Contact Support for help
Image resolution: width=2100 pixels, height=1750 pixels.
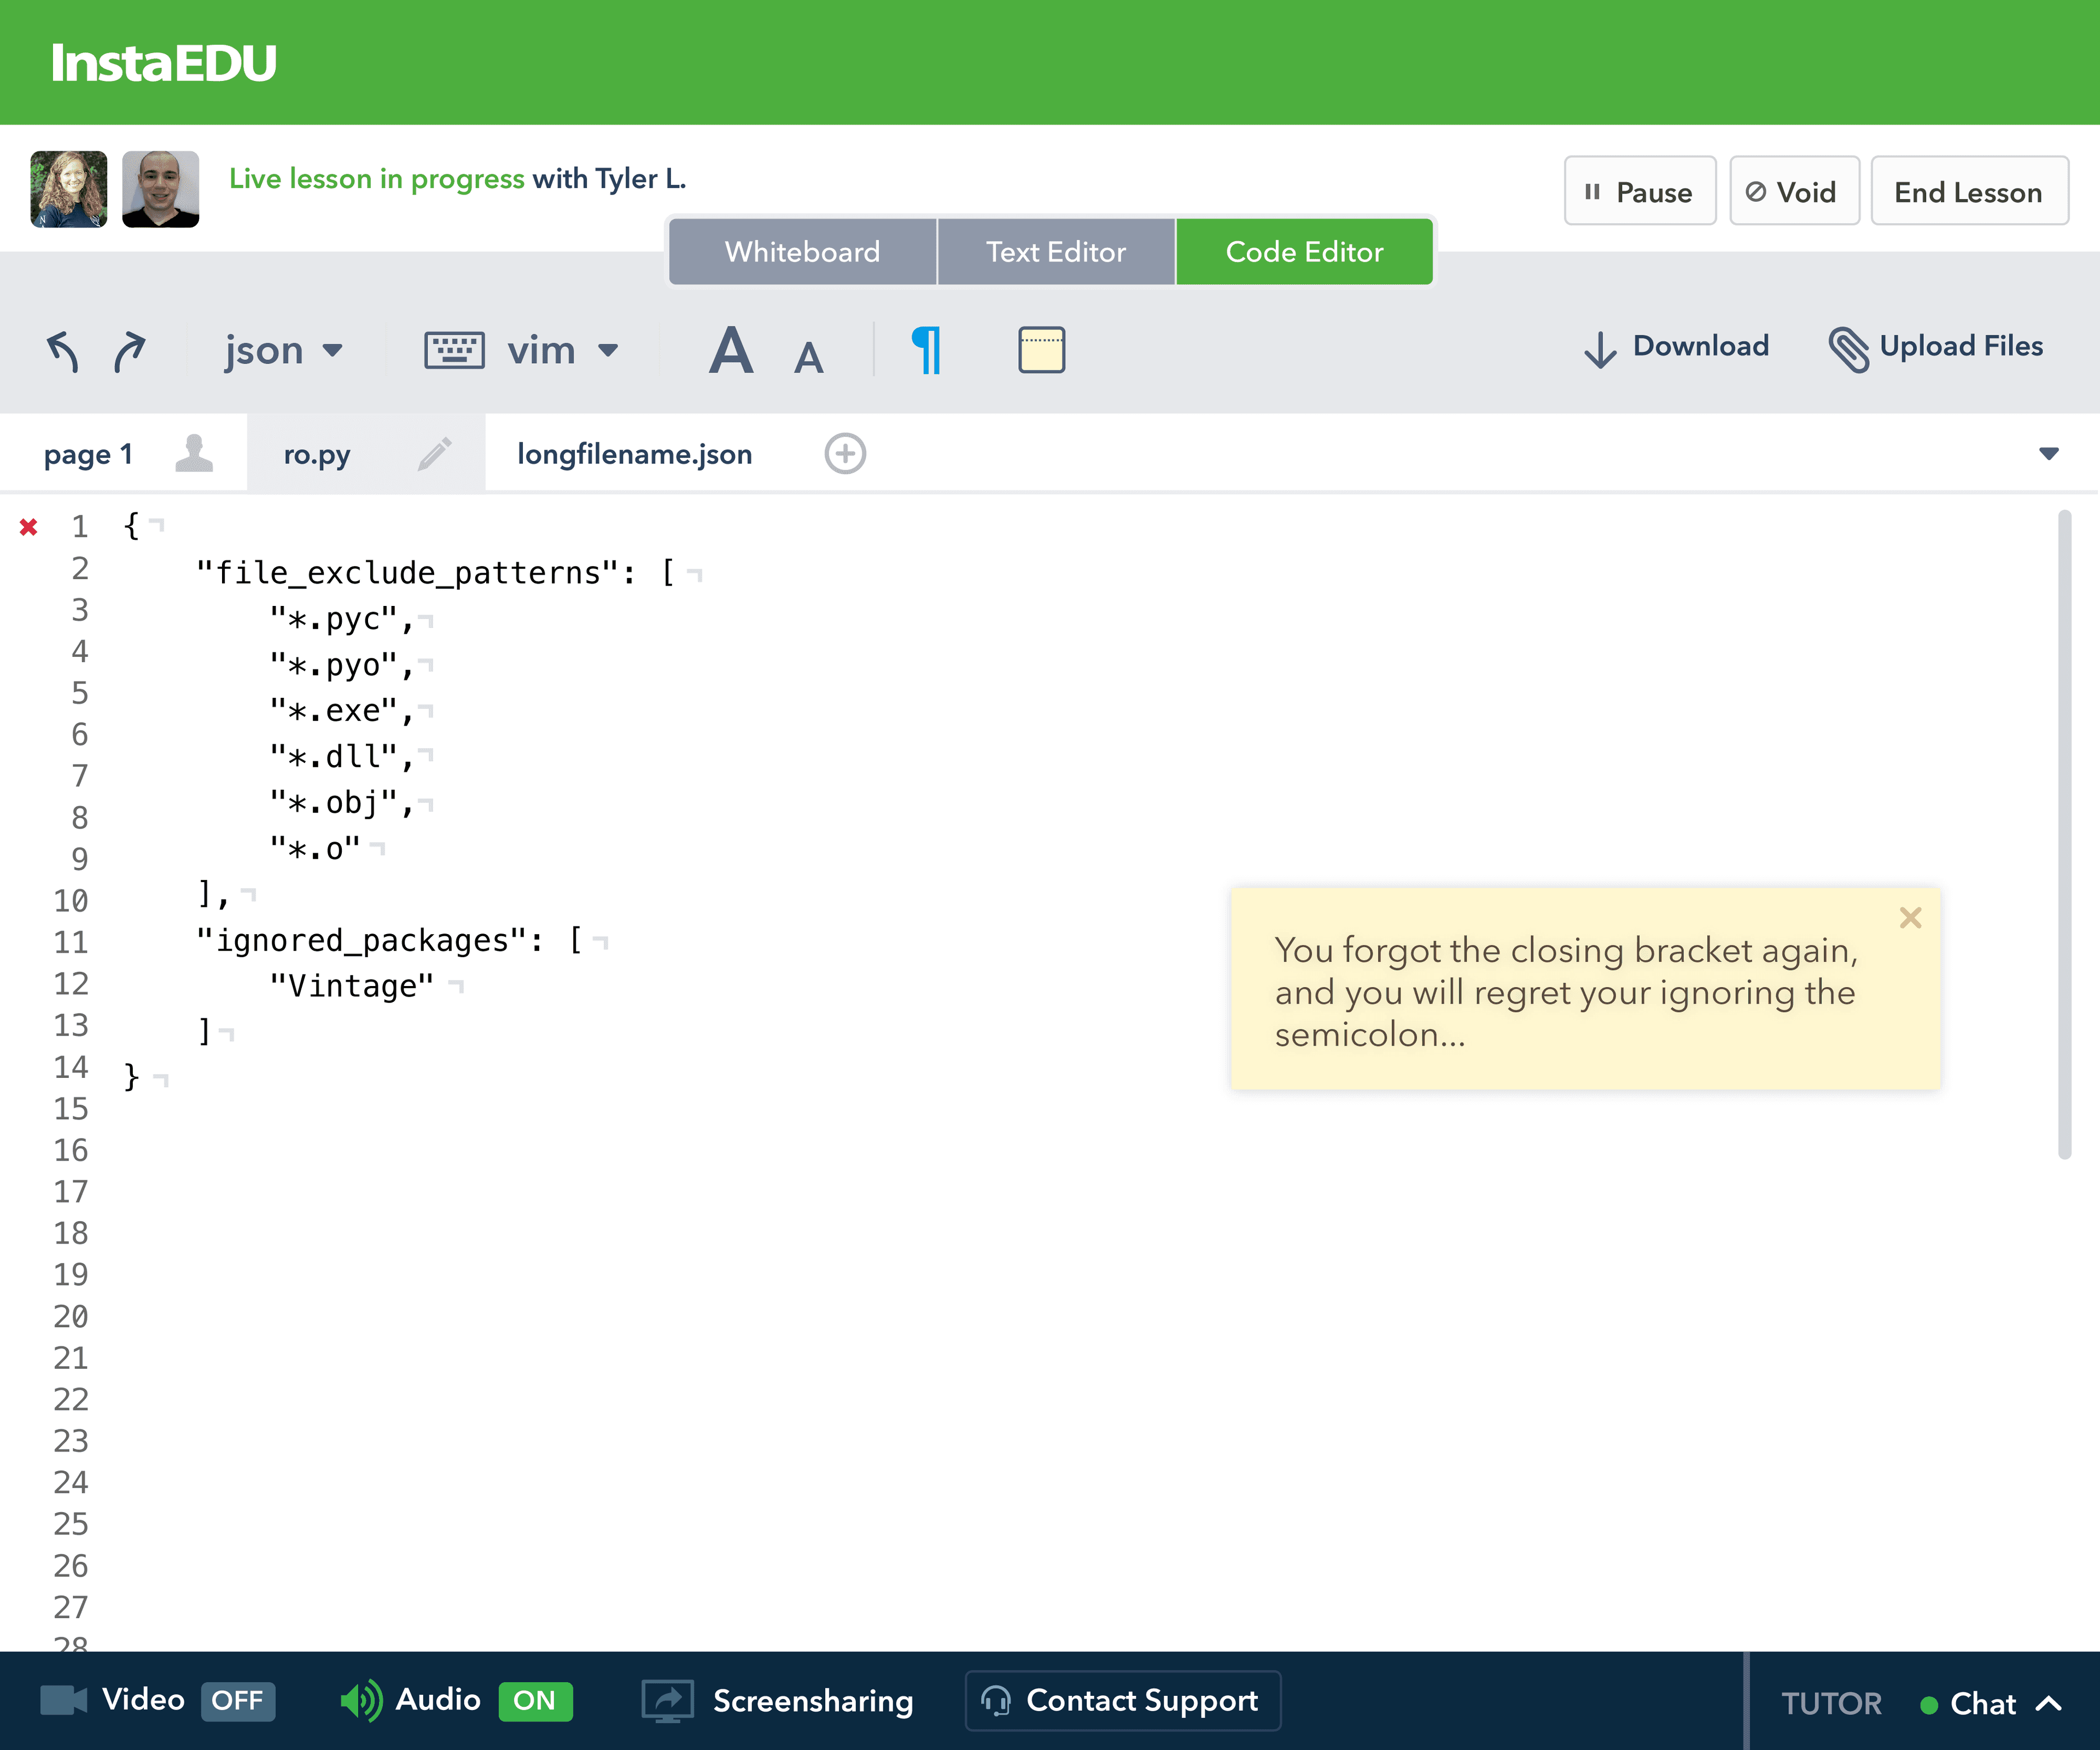(1122, 1700)
